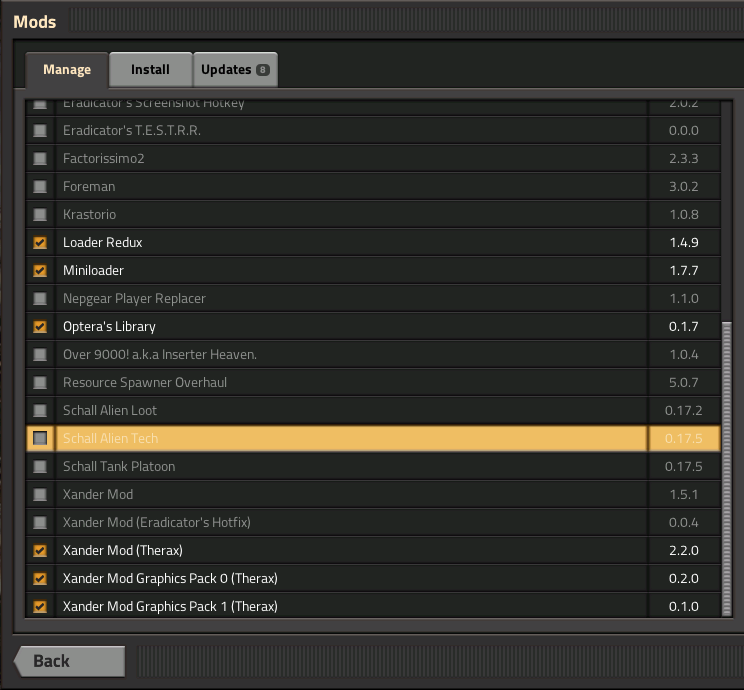Select the "Factorissimo2" mod name
This screenshot has height=690, width=744.
103,159
